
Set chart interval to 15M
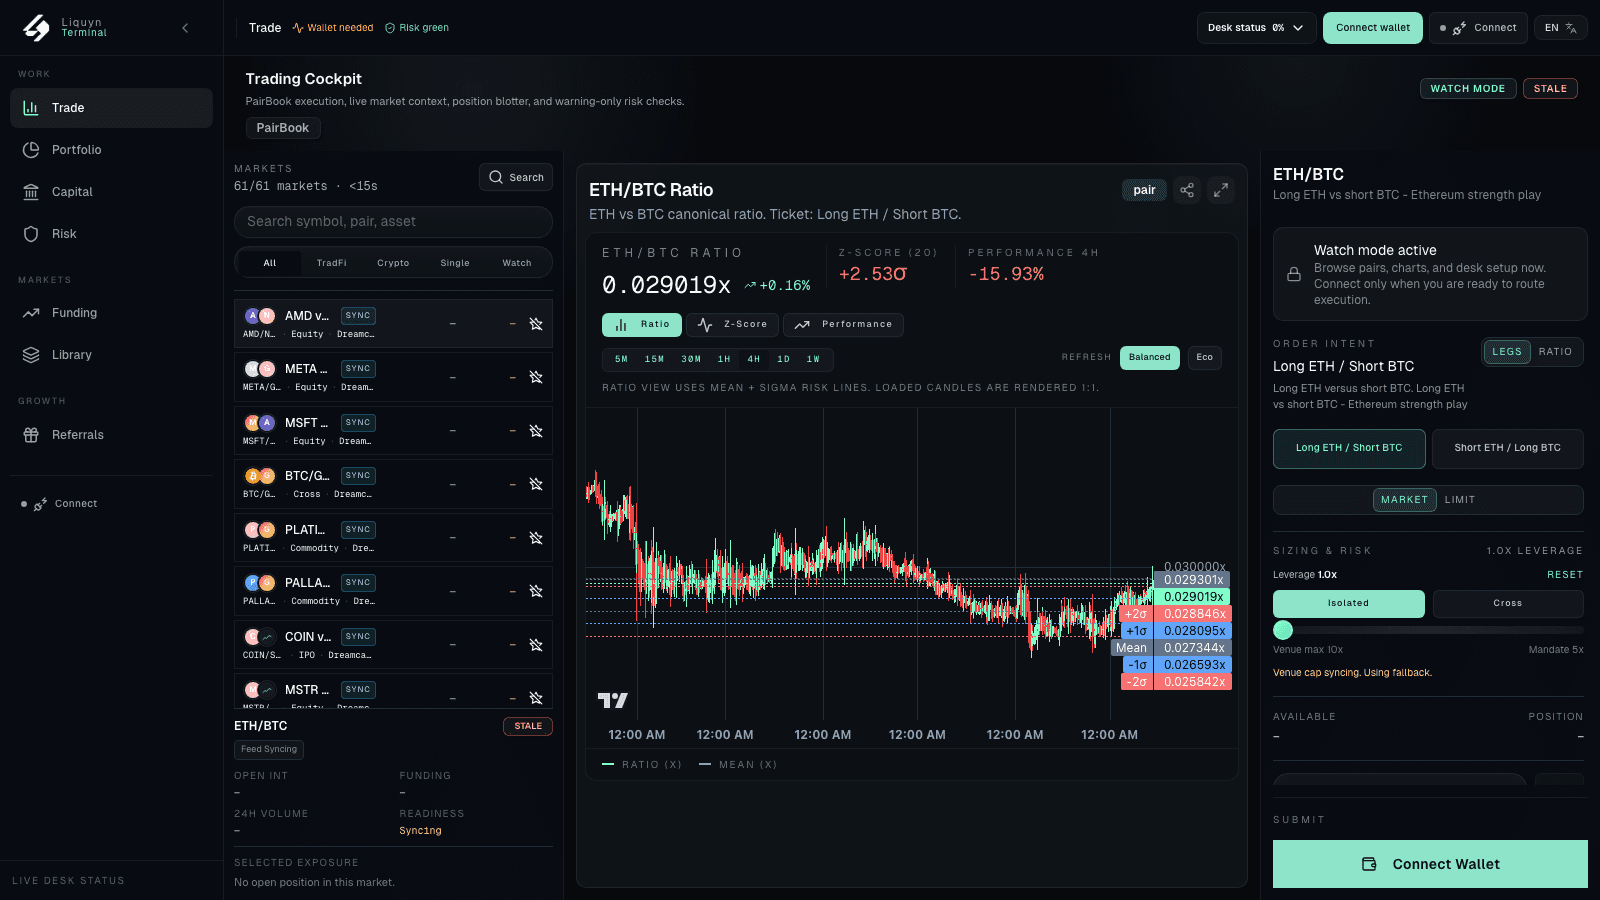(654, 359)
